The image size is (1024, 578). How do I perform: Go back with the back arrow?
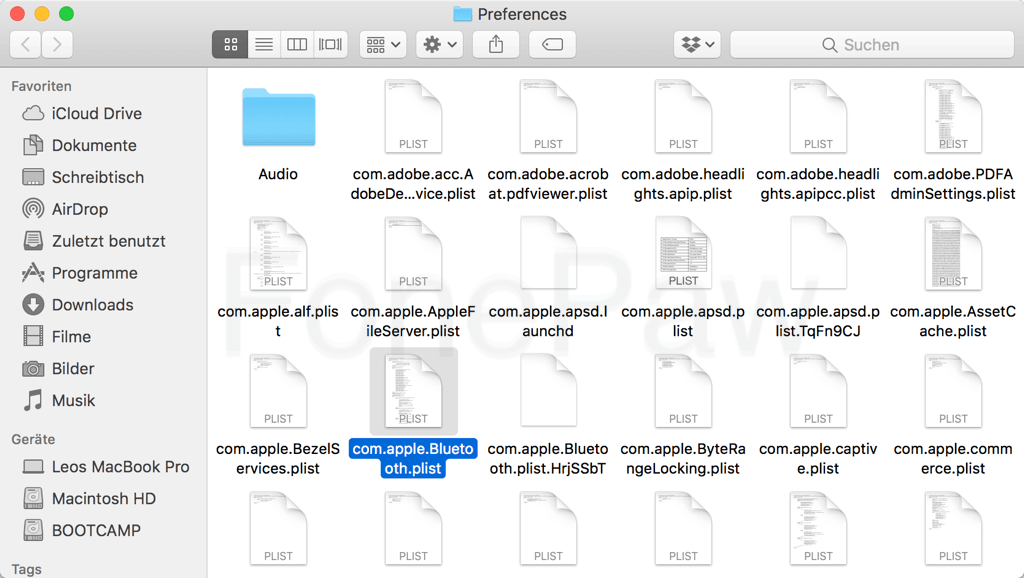click(25, 44)
